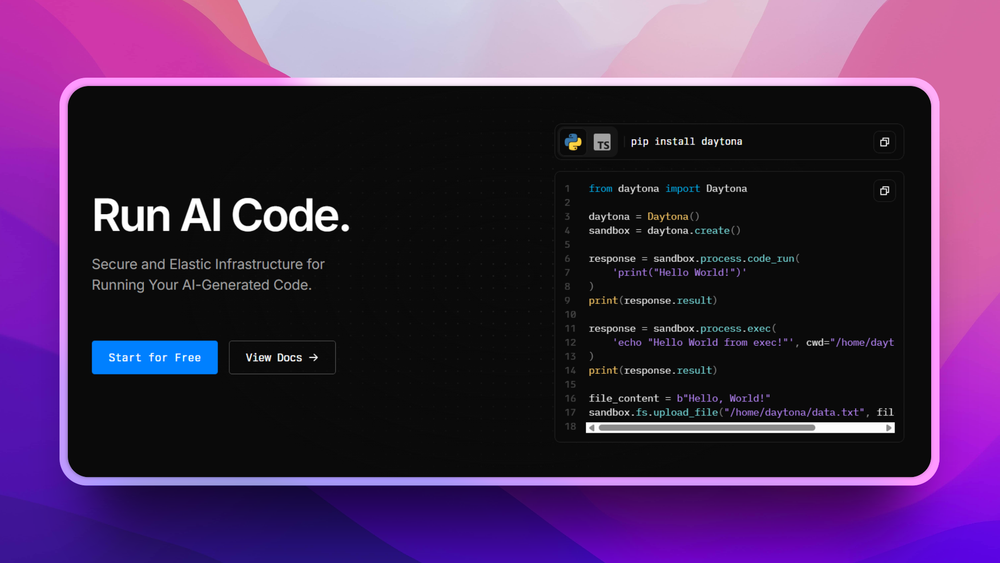Click the 'sandbox.fs.upload_file' line
This screenshot has height=563, width=1000.
click(x=741, y=413)
